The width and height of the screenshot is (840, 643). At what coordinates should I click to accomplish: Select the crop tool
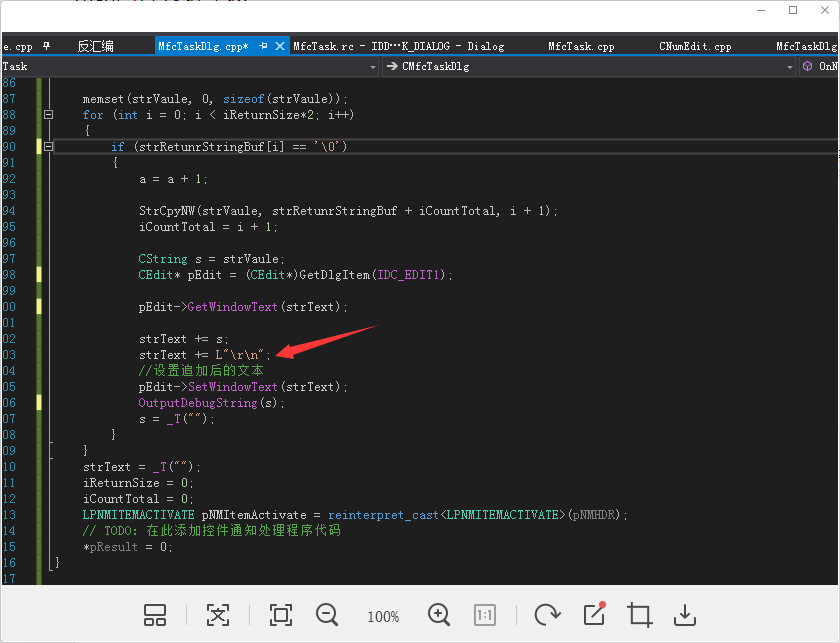click(x=639, y=615)
